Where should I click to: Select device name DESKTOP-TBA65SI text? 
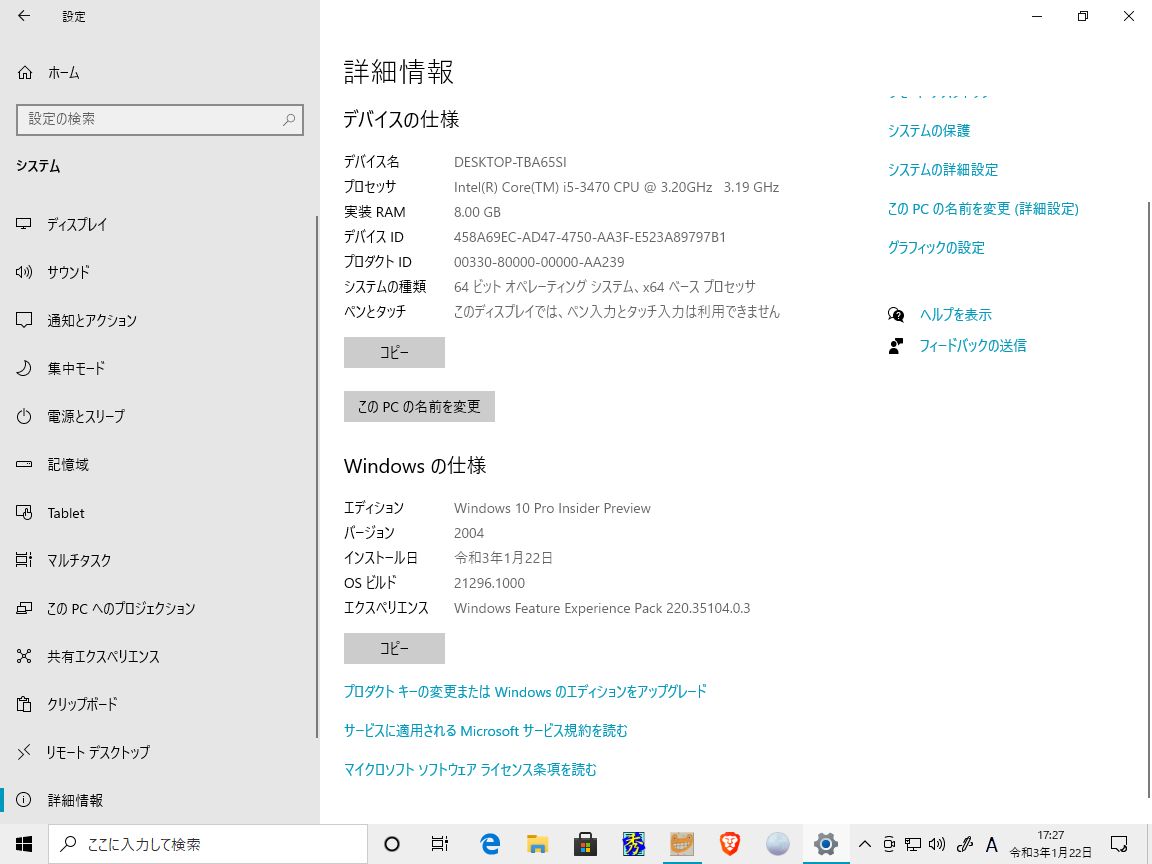(510, 162)
